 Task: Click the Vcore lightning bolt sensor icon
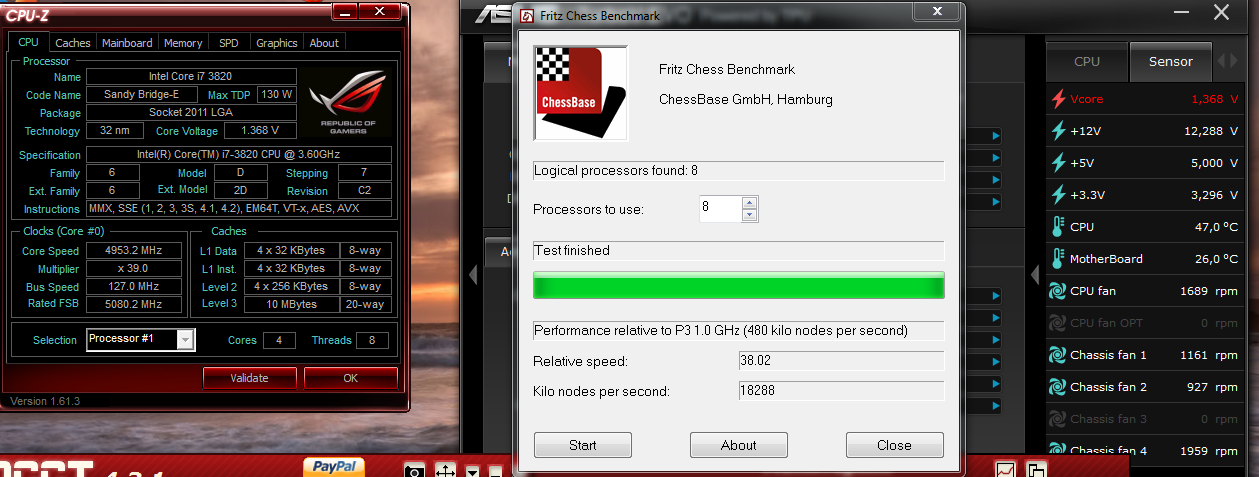click(1058, 99)
